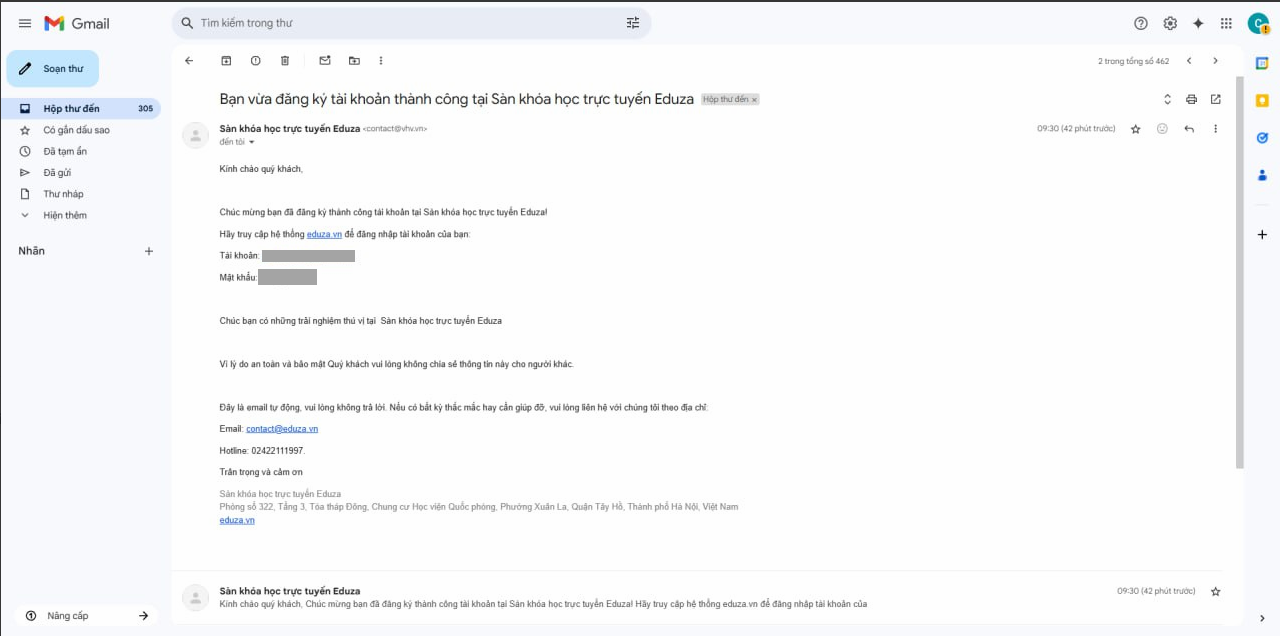Click the page vertical scrollbar
The height and width of the screenshot is (636, 1280).
[1240, 270]
